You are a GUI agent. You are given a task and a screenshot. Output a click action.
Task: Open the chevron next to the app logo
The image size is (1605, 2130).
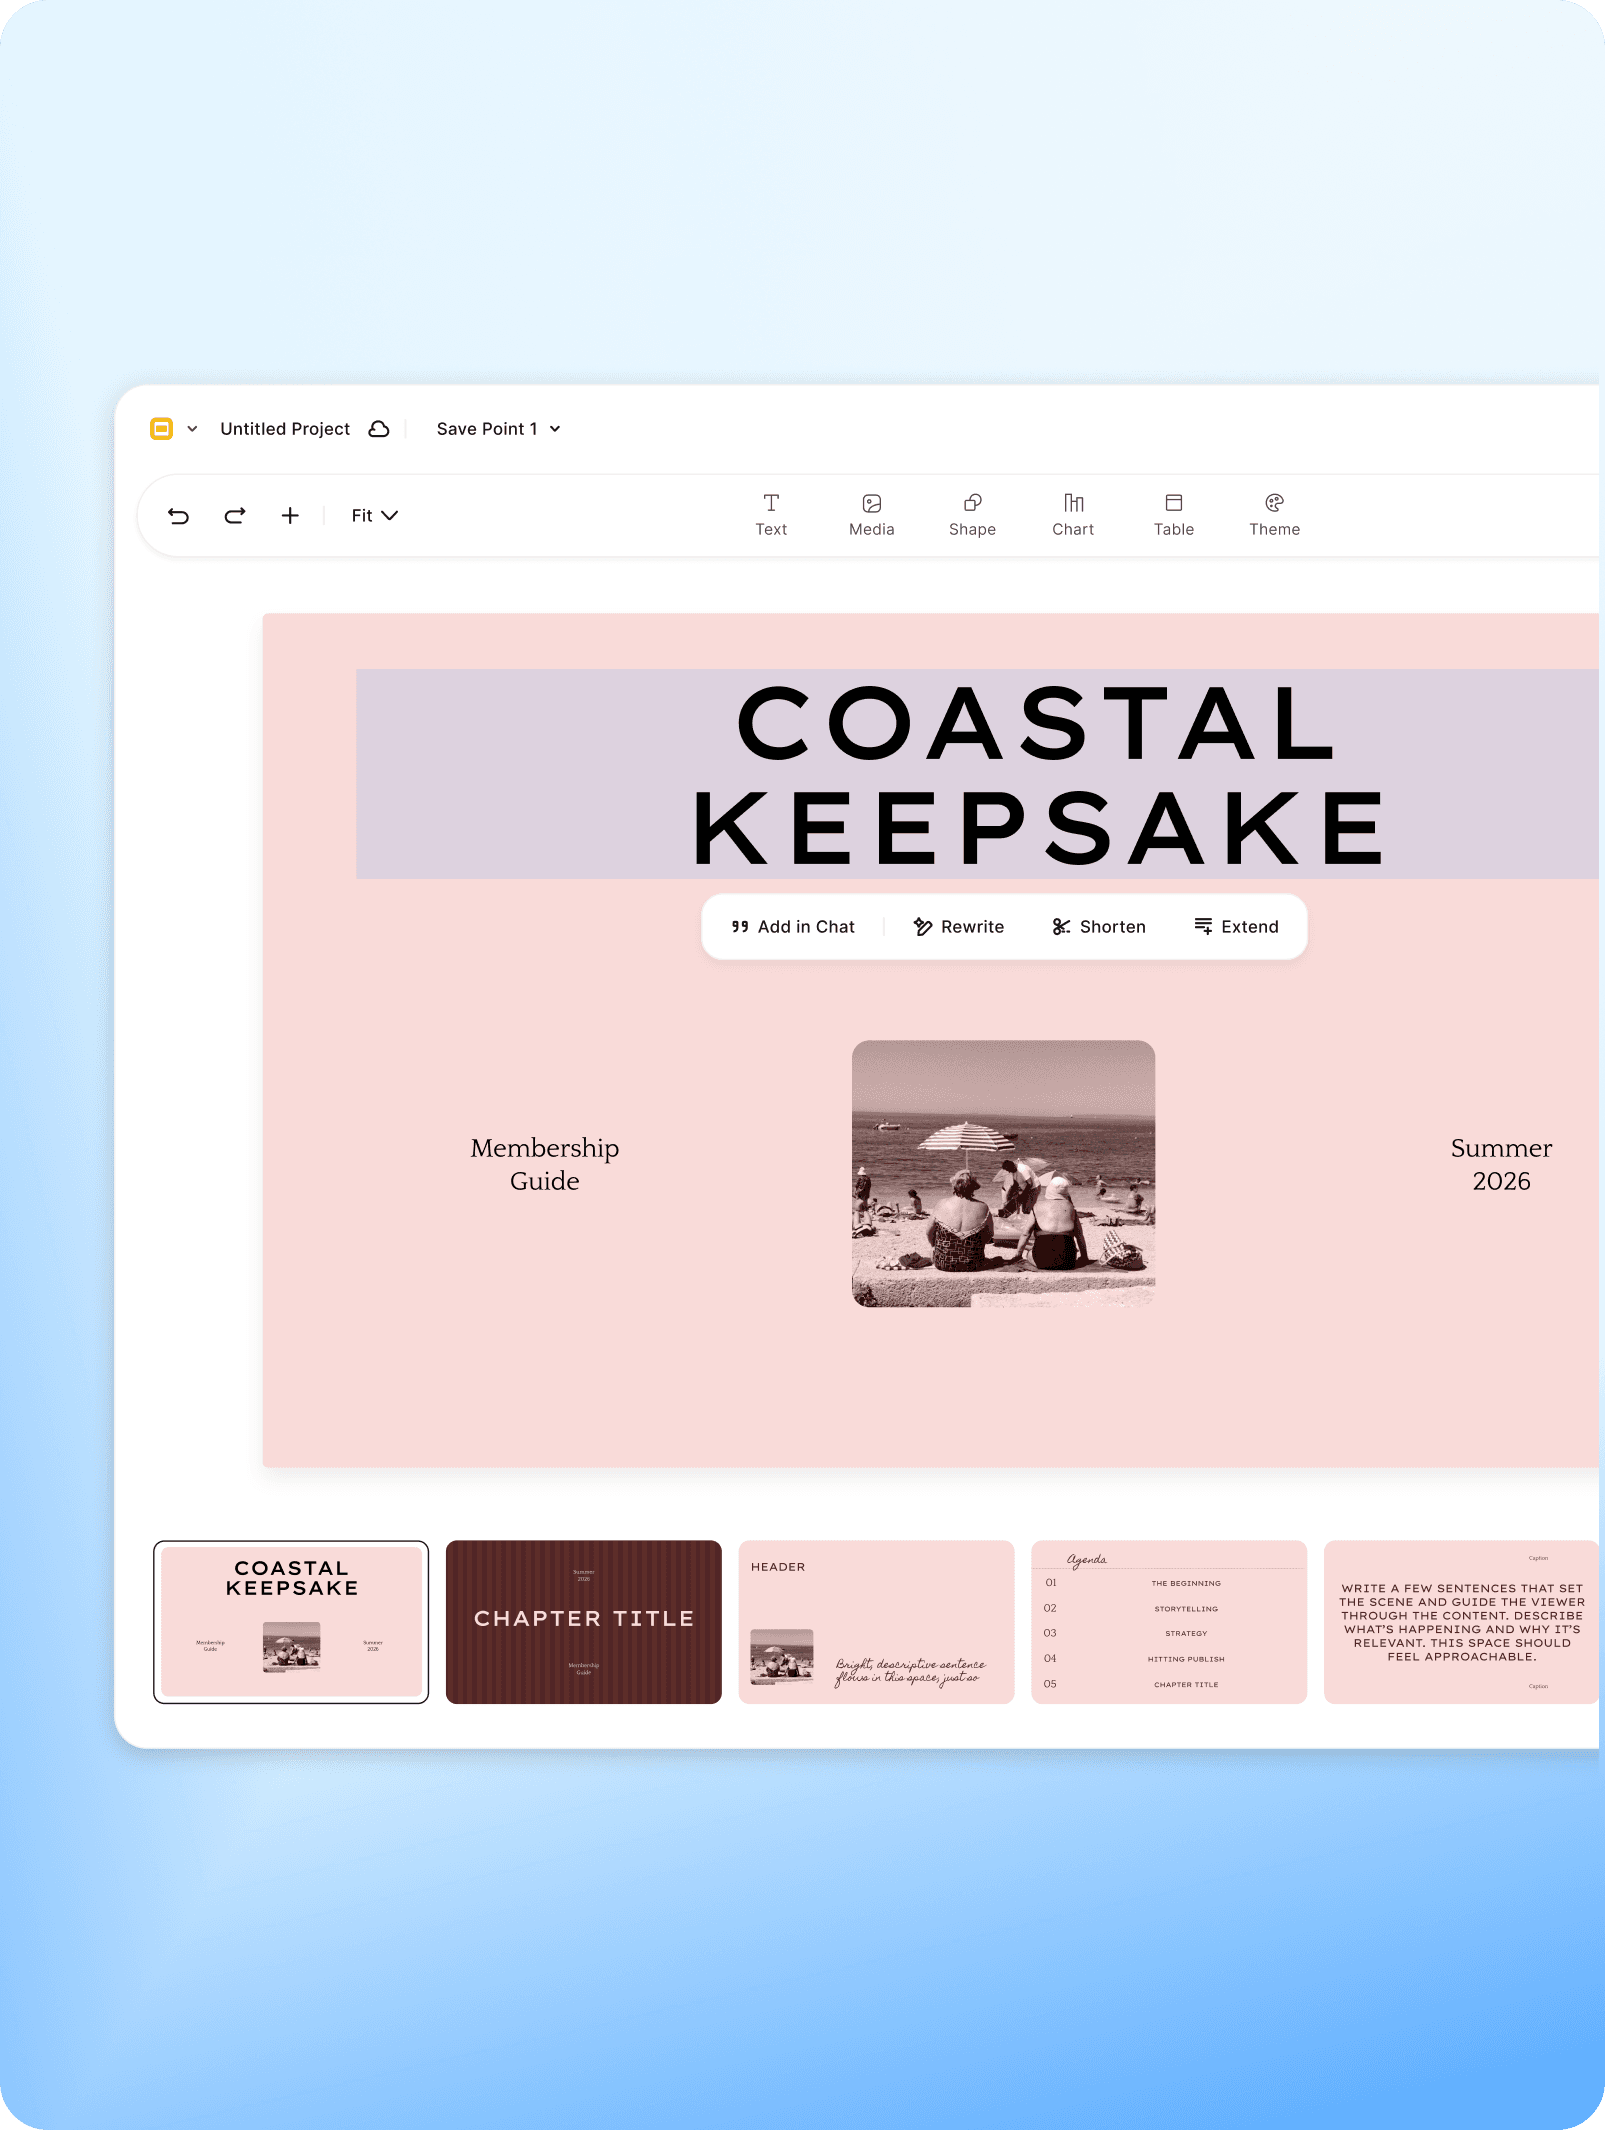191,428
